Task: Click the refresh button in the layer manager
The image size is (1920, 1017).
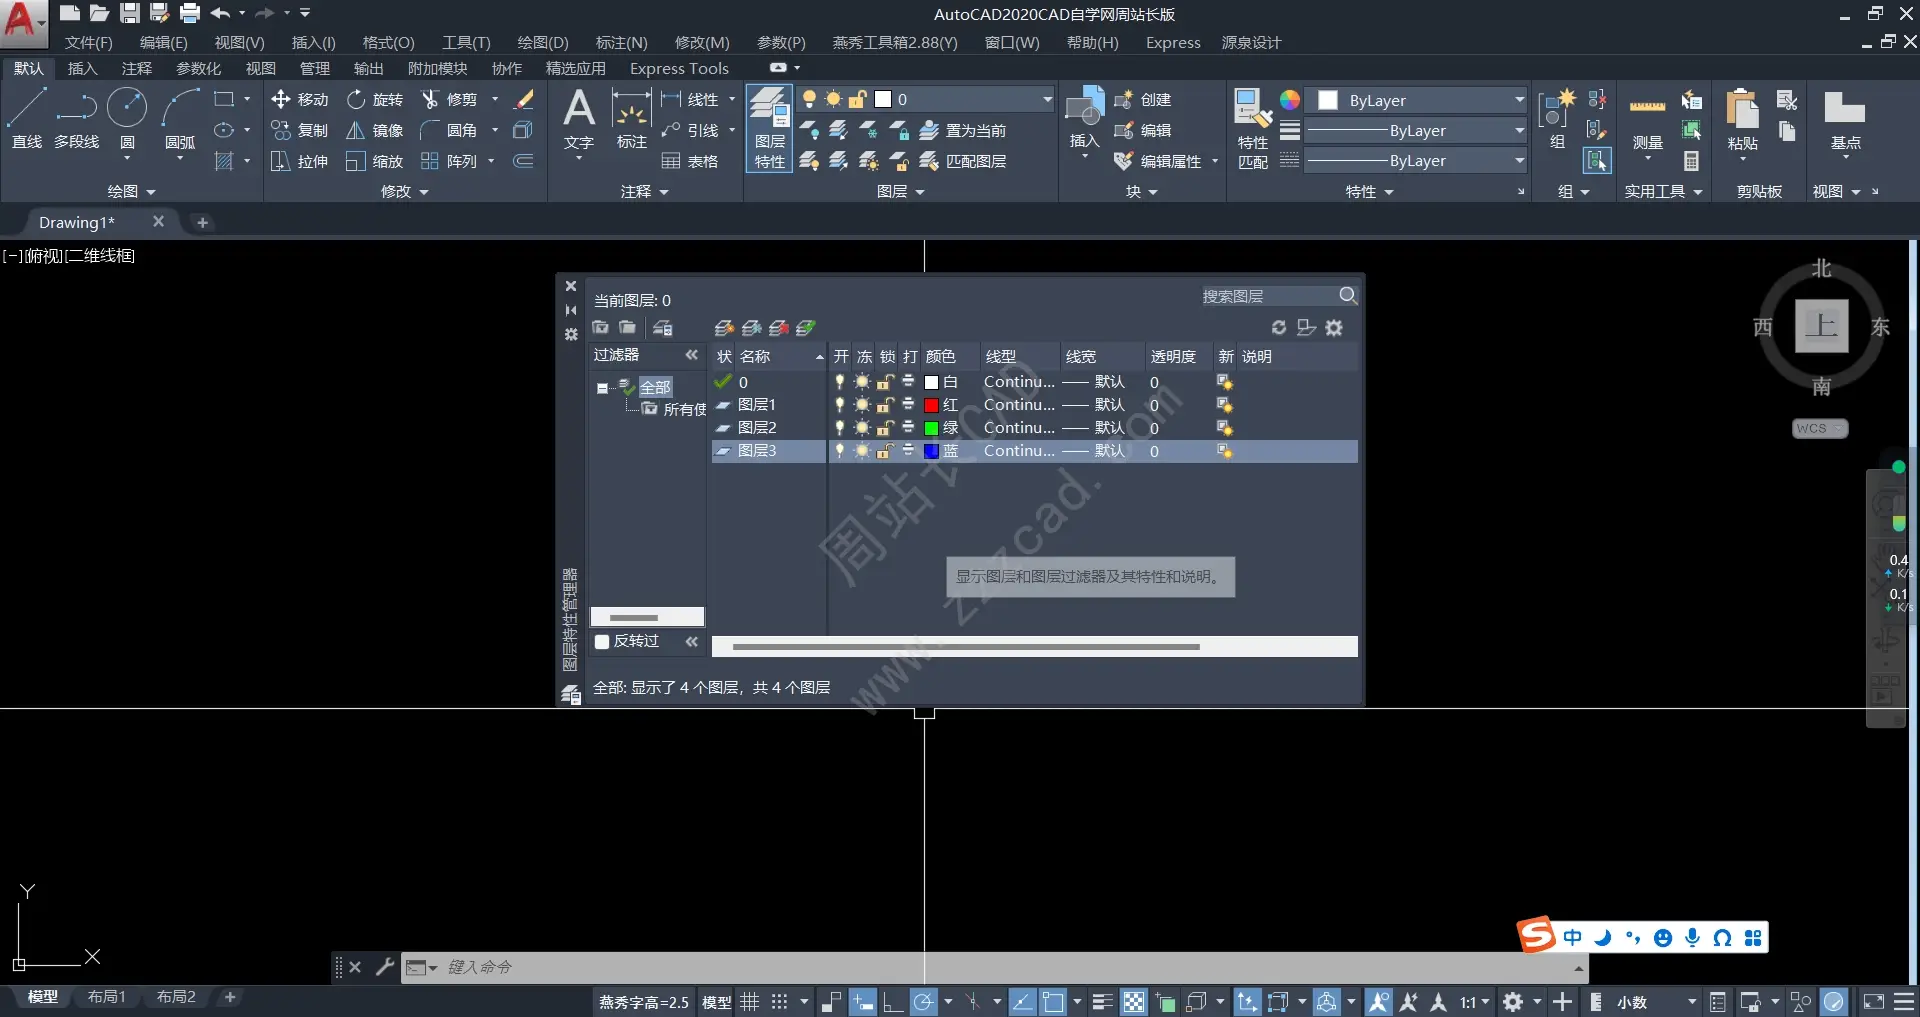Action: [1279, 327]
